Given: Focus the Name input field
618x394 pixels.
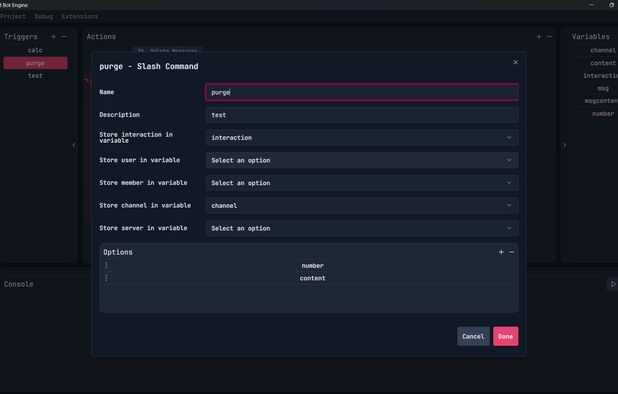Looking at the screenshot, I should (x=362, y=92).
